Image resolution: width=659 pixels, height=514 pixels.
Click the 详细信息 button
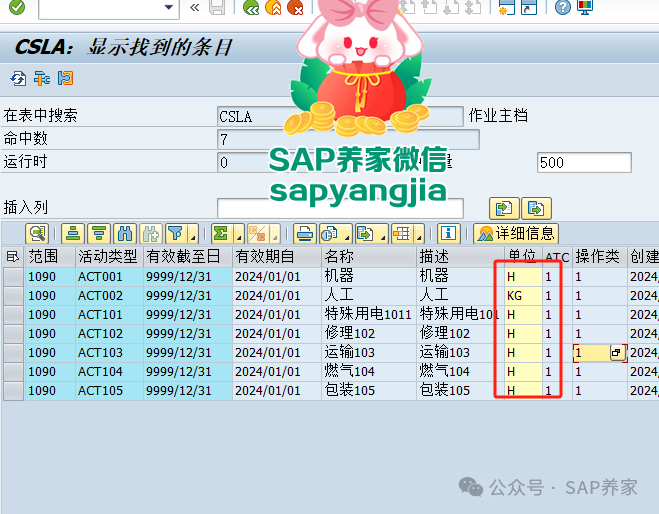516,234
